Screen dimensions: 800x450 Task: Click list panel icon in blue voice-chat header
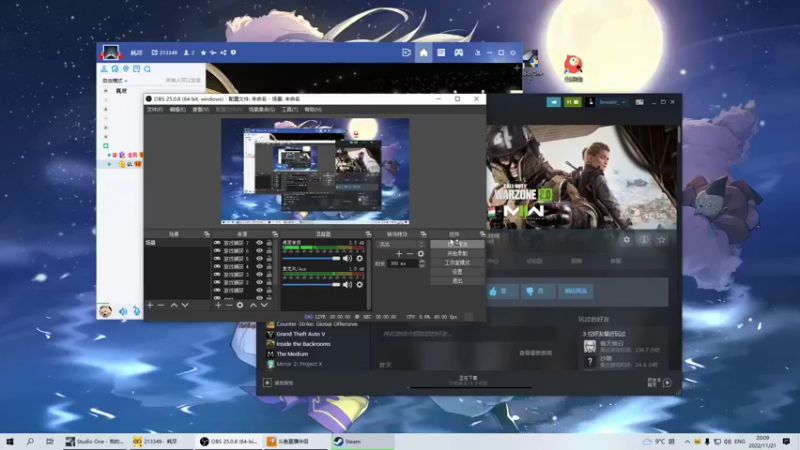click(441, 53)
